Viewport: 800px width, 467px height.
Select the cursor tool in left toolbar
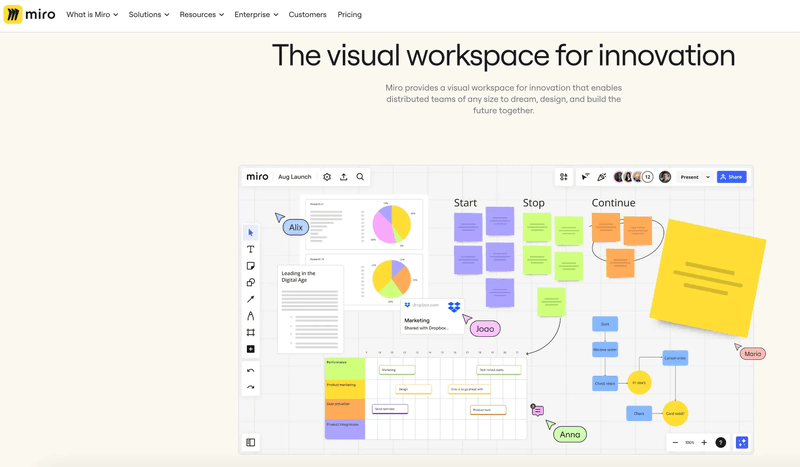coord(251,233)
